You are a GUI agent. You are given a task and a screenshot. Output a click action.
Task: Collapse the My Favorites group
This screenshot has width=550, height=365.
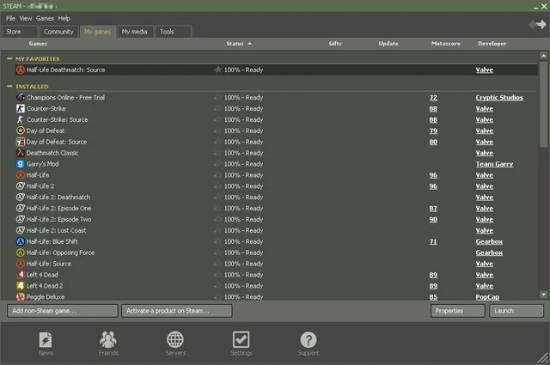click(x=9, y=59)
